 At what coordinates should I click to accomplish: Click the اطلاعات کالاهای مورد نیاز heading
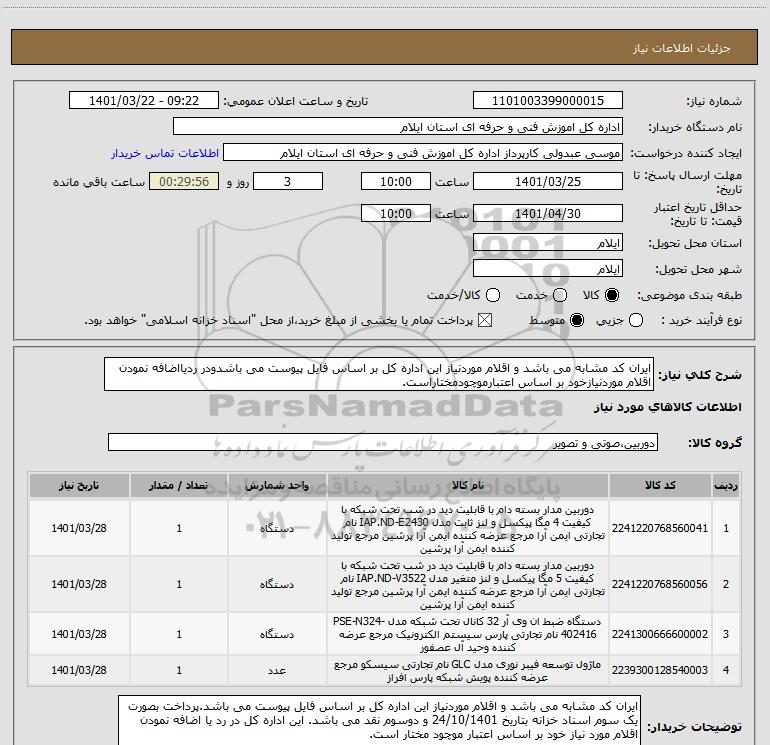point(667,407)
